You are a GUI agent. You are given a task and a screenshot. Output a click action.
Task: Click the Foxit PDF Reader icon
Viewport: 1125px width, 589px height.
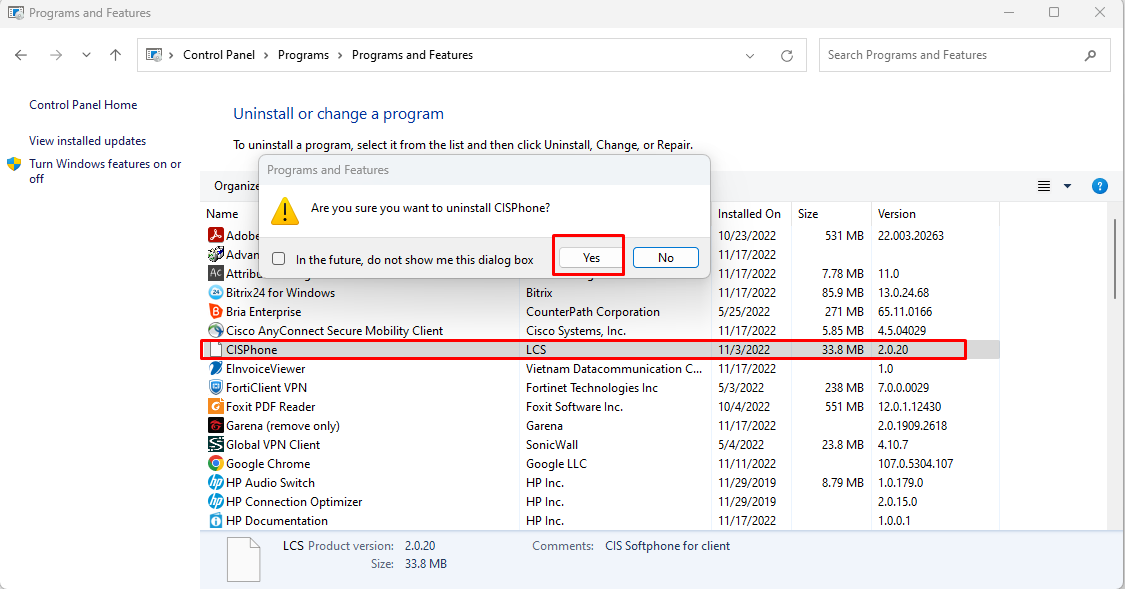click(215, 406)
